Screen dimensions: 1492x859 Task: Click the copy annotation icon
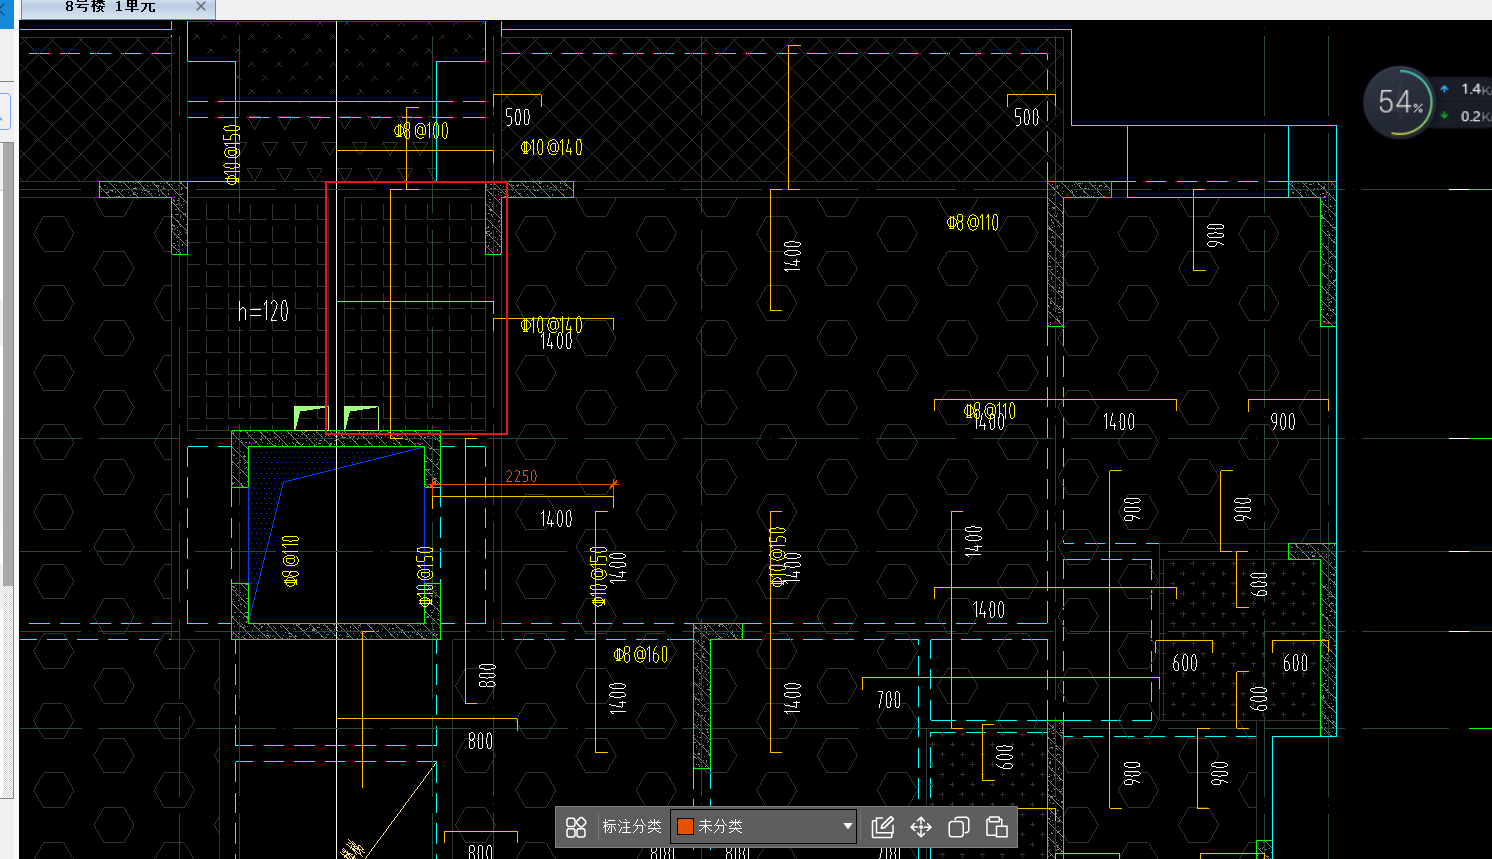tap(959, 827)
